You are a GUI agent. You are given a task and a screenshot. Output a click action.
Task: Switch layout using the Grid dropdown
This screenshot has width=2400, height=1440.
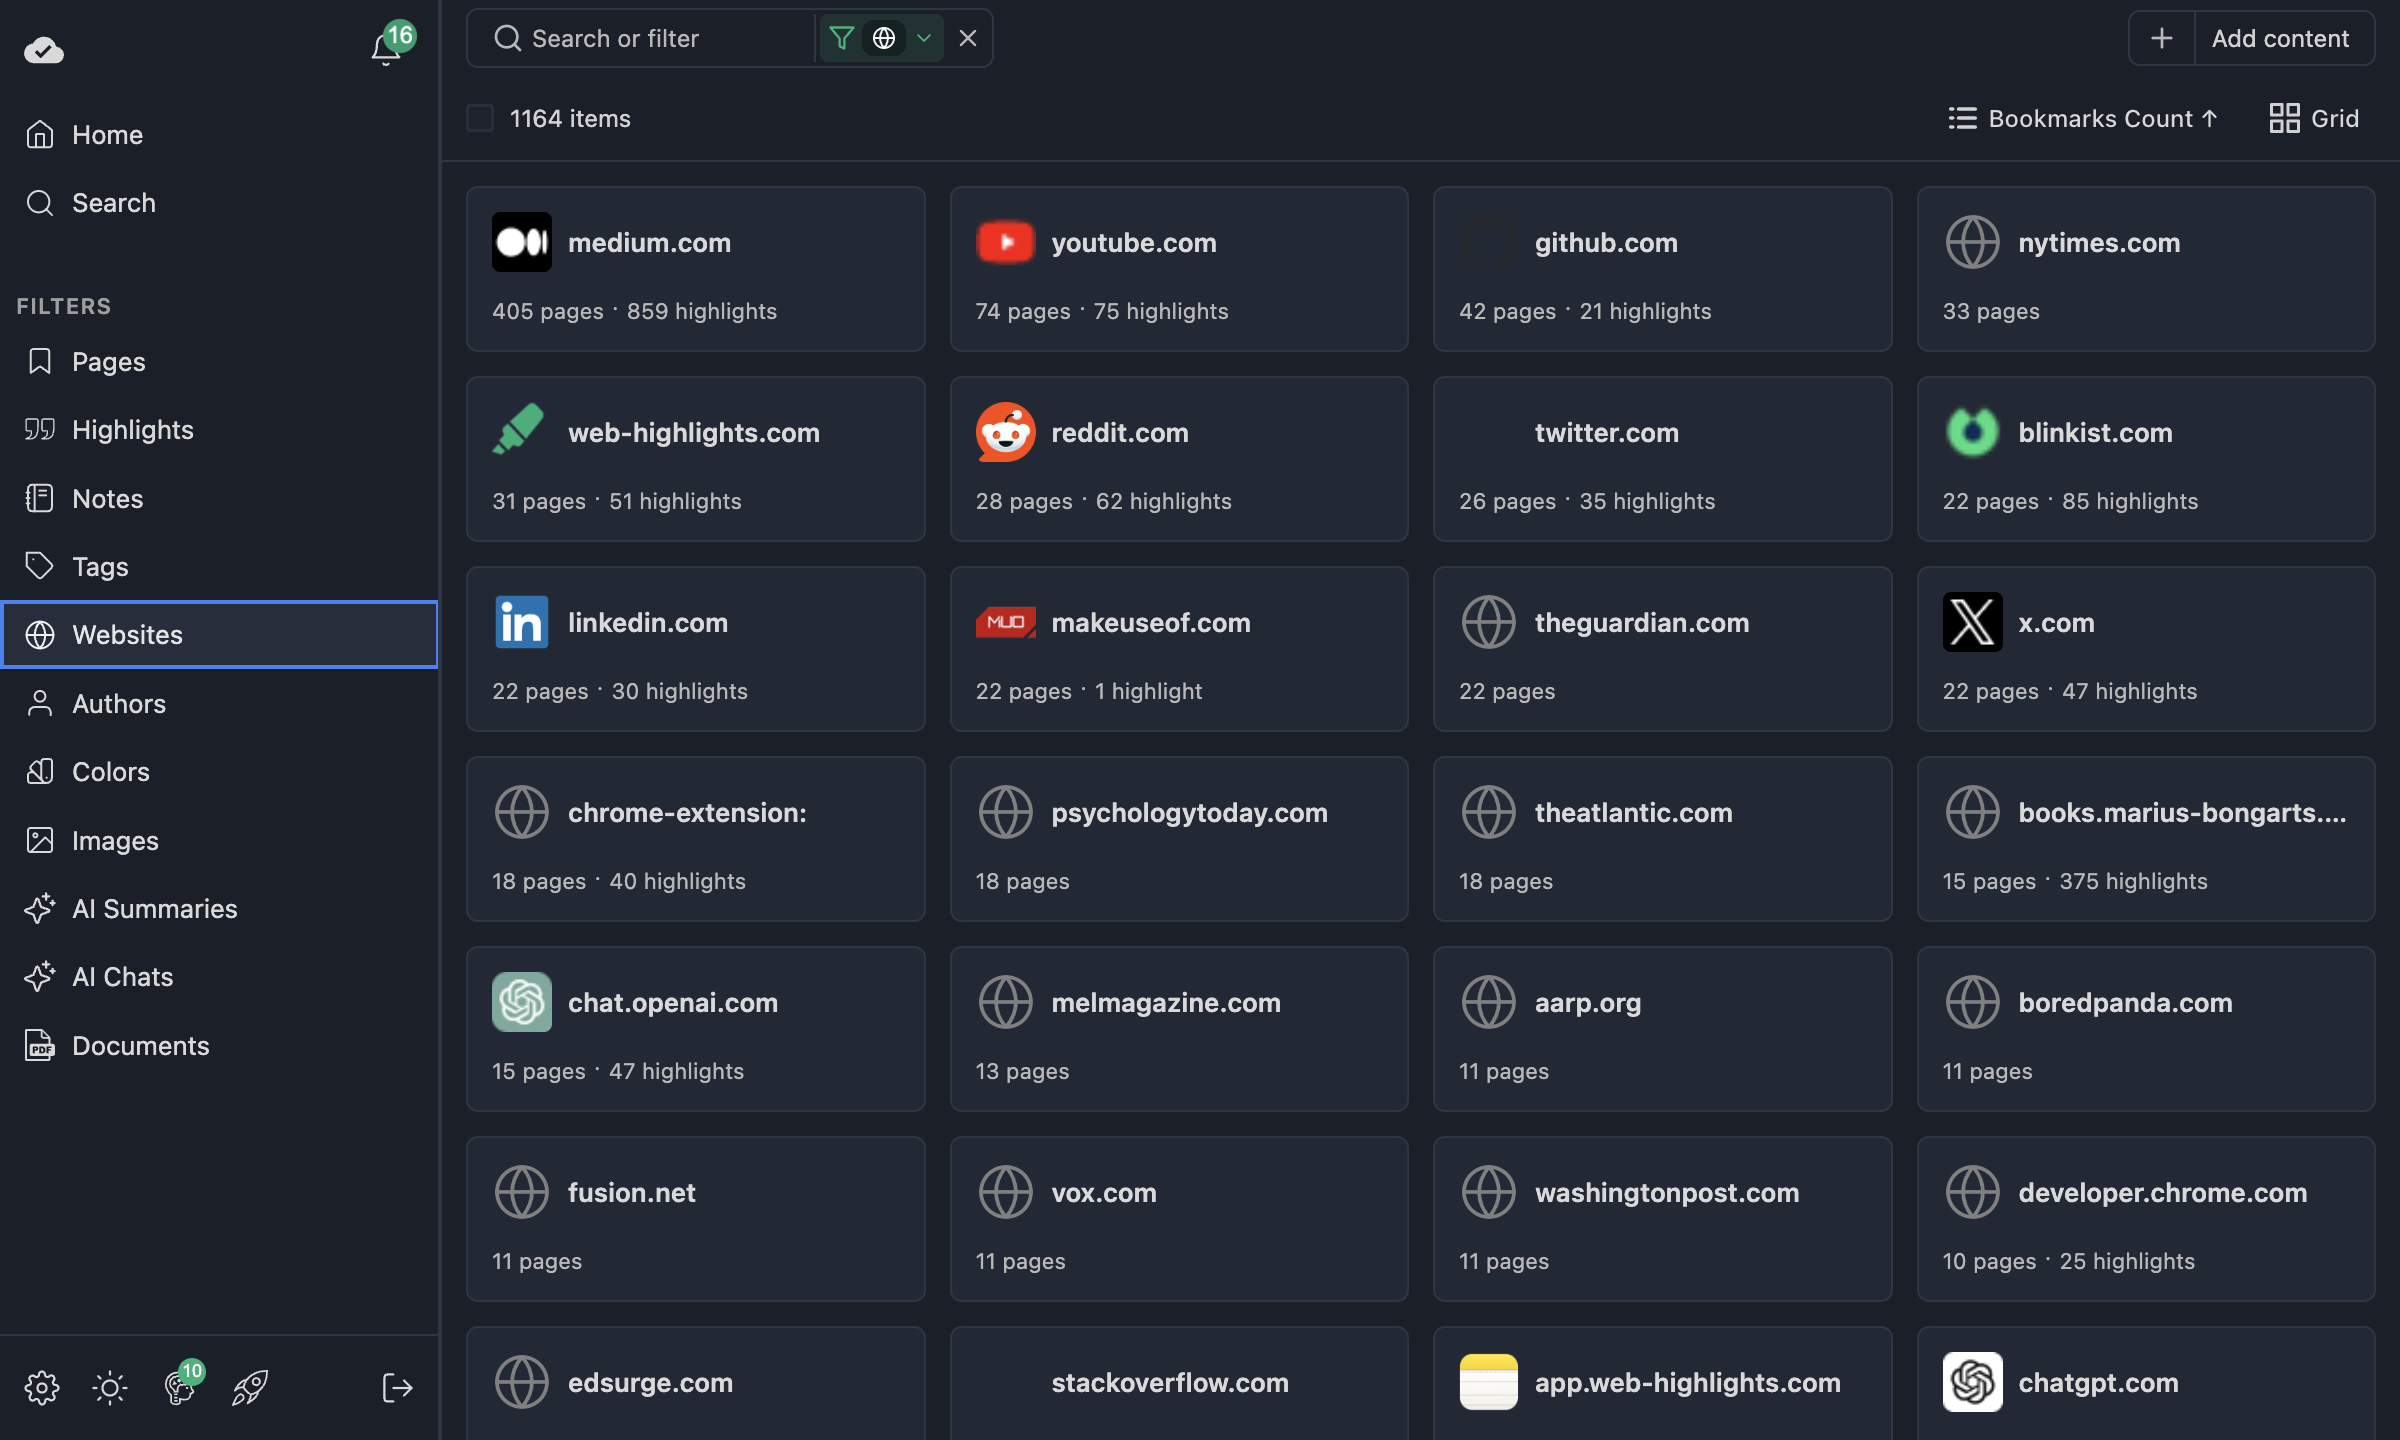(2313, 118)
